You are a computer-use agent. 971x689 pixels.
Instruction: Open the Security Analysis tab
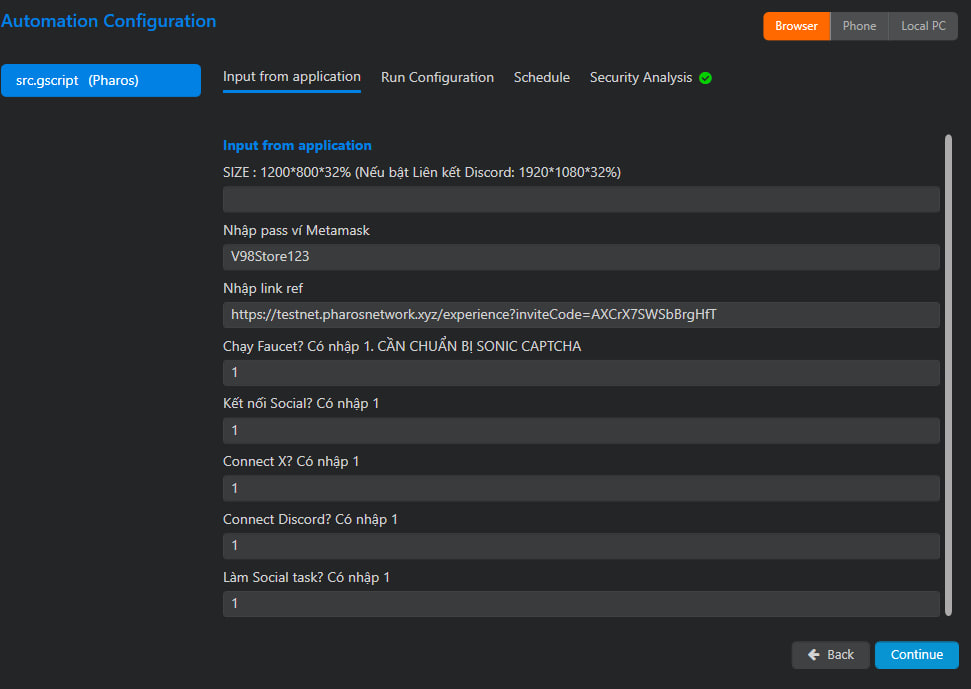click(x=641, y=77)
